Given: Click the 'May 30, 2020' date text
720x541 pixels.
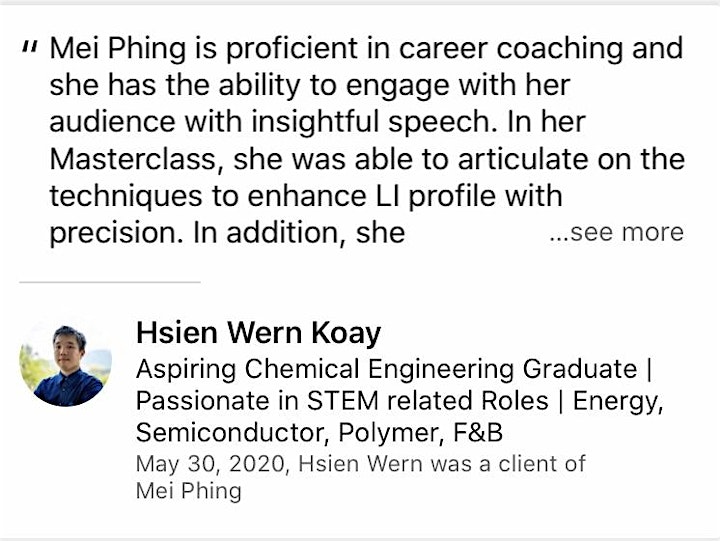Looking at the screenshot, I should [212, 464].
